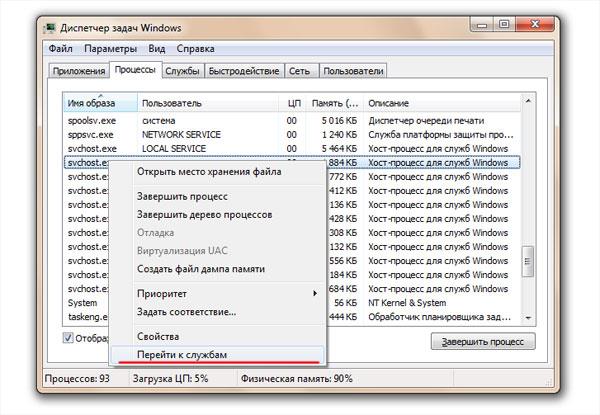Viewport: 600px width, 415px height.
Task: Click the Загрузка ЦП: 5% status entry
Action: tap(170, 379)
